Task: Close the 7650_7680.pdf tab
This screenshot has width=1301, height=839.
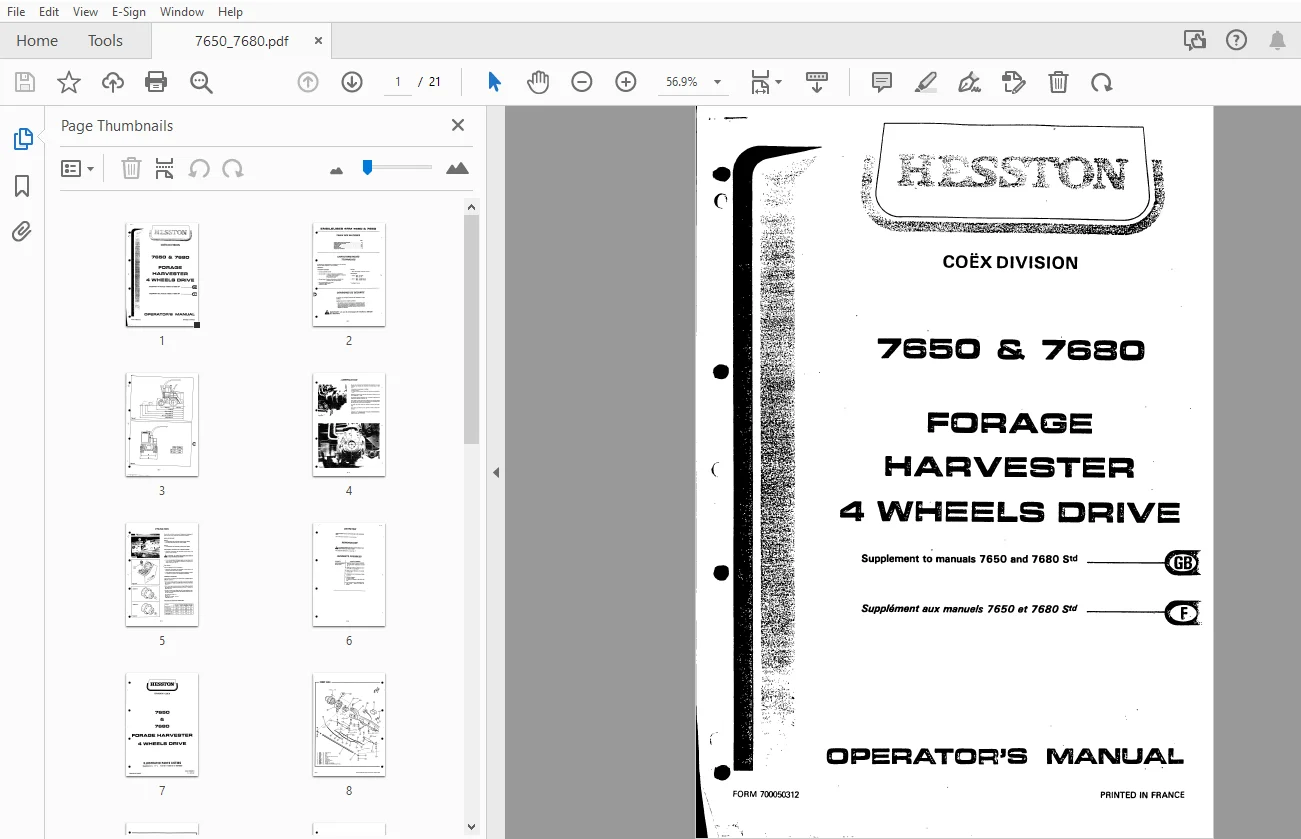Action: (x=318, y=41)
